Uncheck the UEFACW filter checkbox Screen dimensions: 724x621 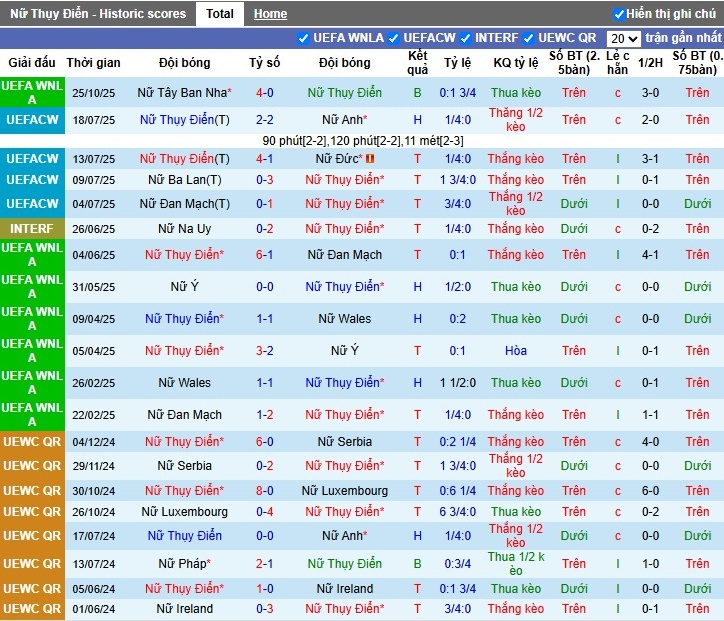pyautogui.click(x=394, y=38)
